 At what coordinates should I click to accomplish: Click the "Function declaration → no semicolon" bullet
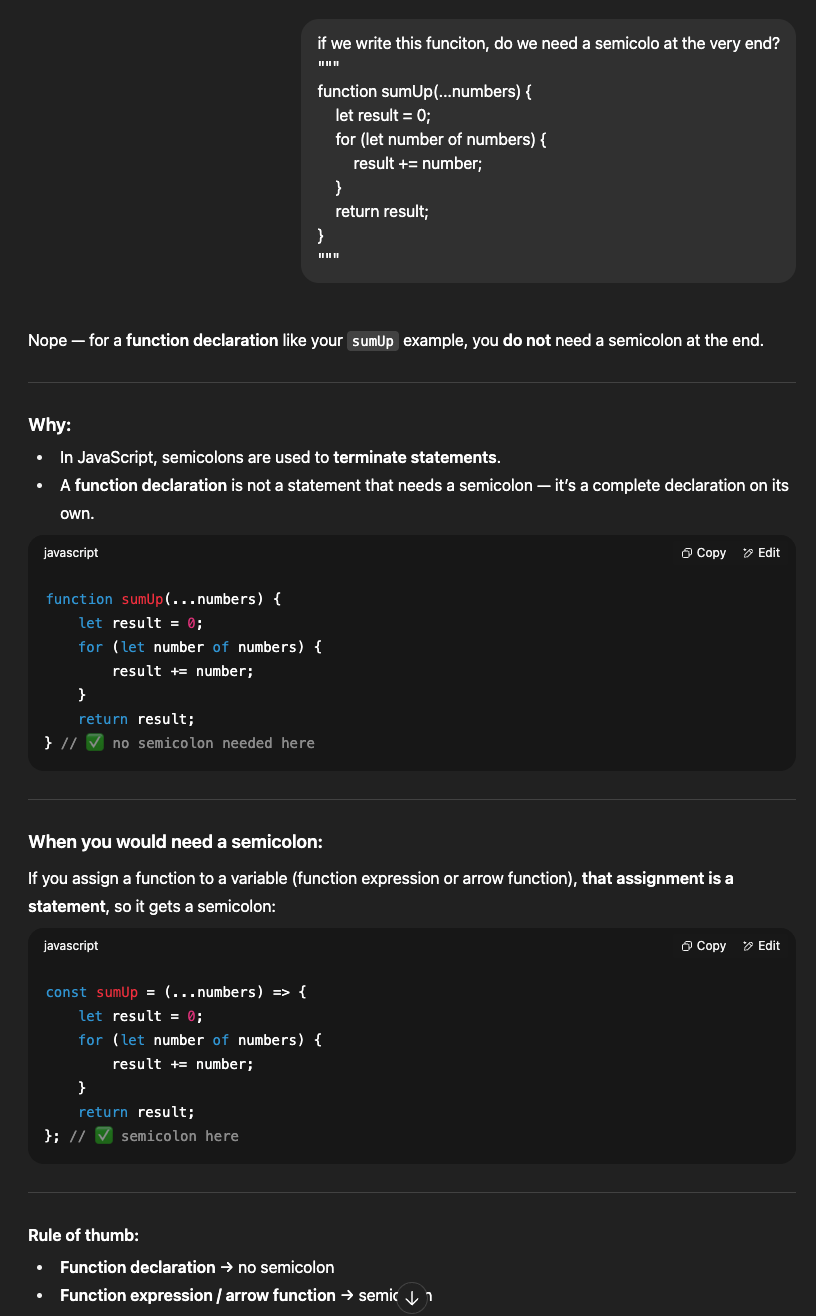[197, 1267]
